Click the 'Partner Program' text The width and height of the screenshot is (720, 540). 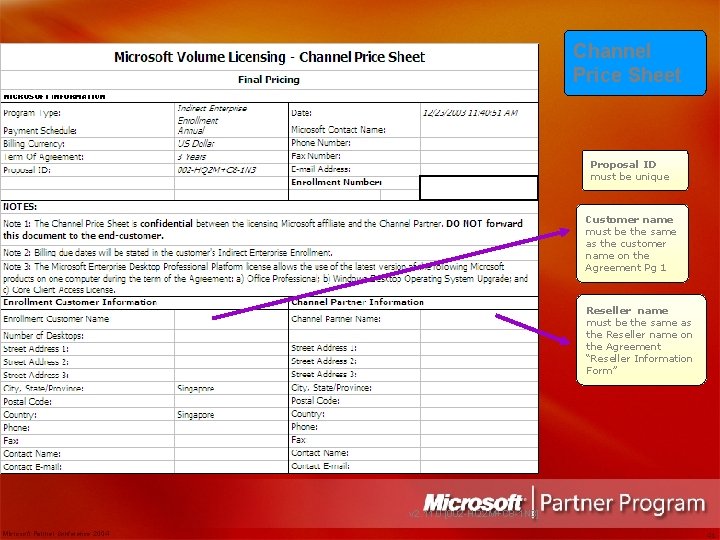coord(622,503)
